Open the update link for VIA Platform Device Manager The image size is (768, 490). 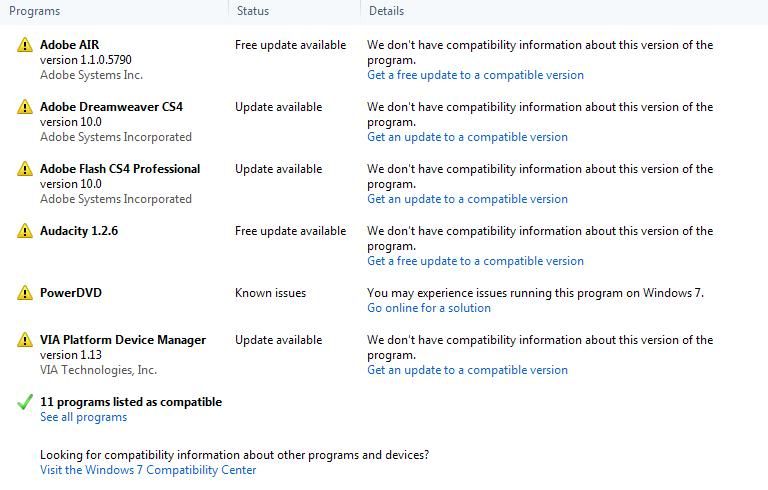click(467, 370)
